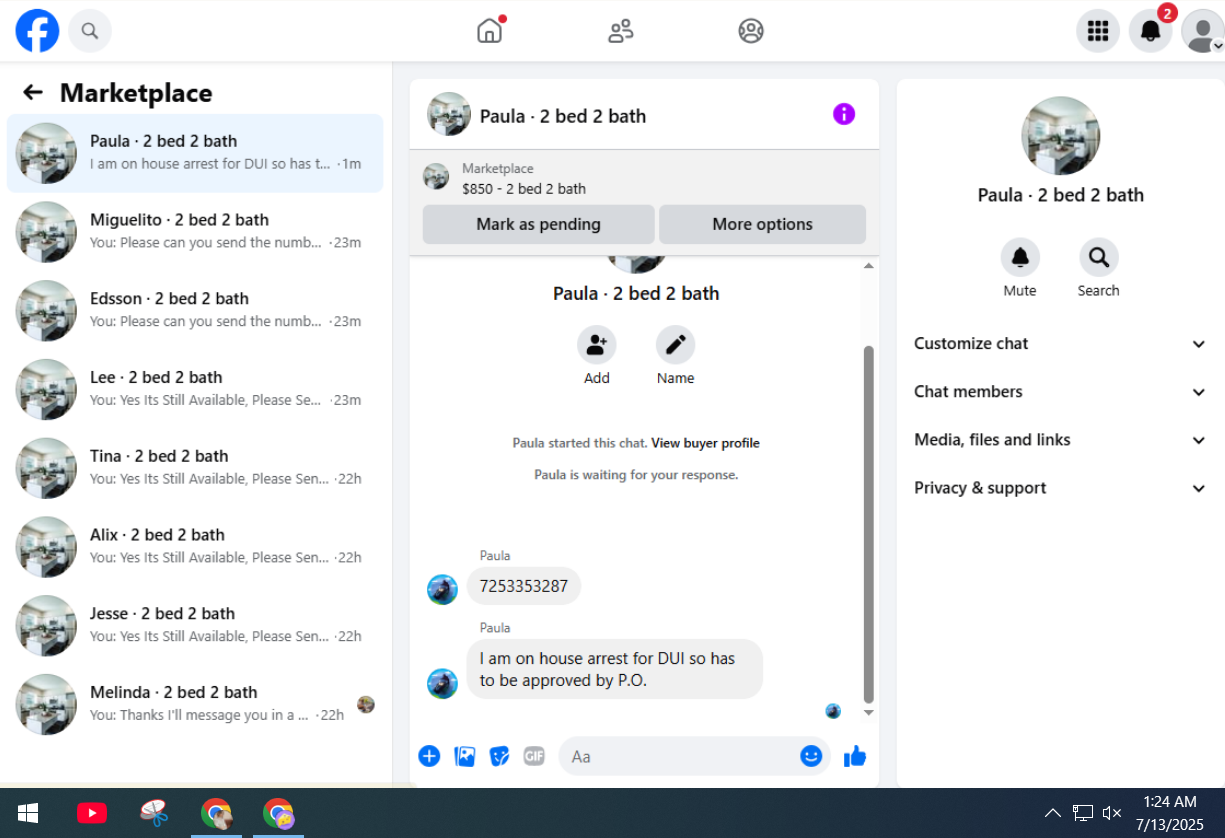Open the Facebook search icon
Viewport: 1225px width, 838px height.
click(x=90, y=31)
